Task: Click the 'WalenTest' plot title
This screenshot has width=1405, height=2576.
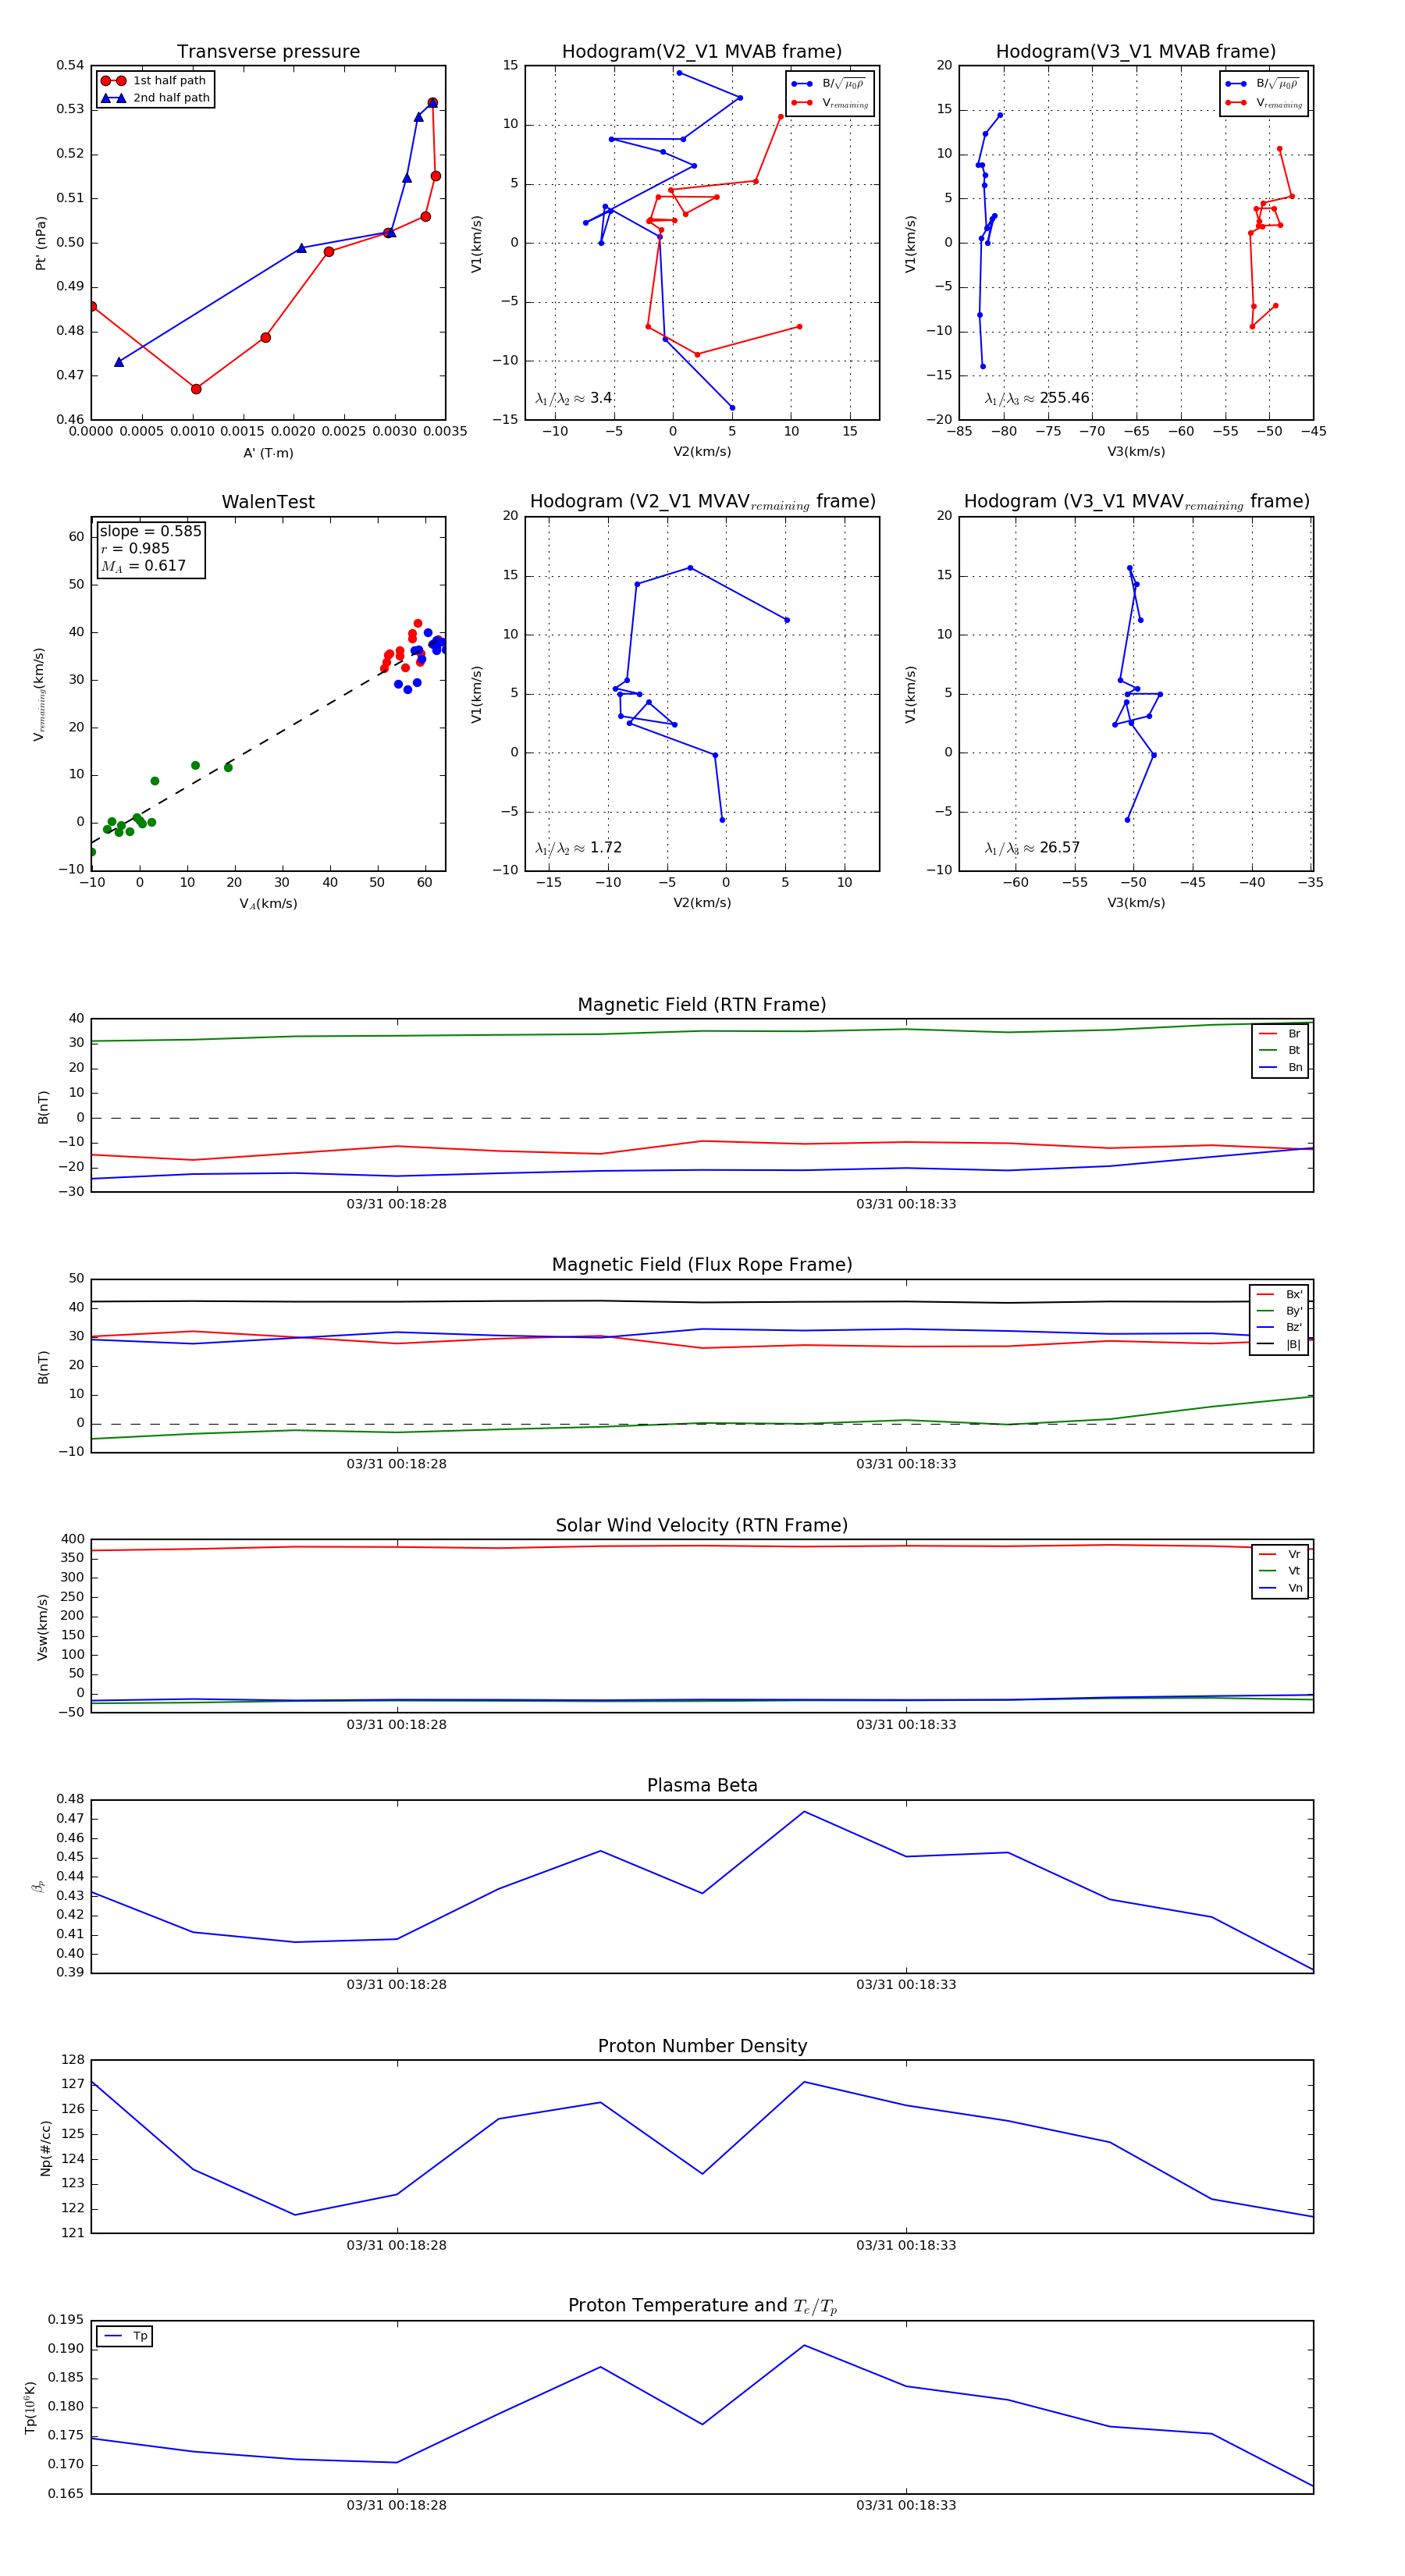Action: tap(268, 502)
